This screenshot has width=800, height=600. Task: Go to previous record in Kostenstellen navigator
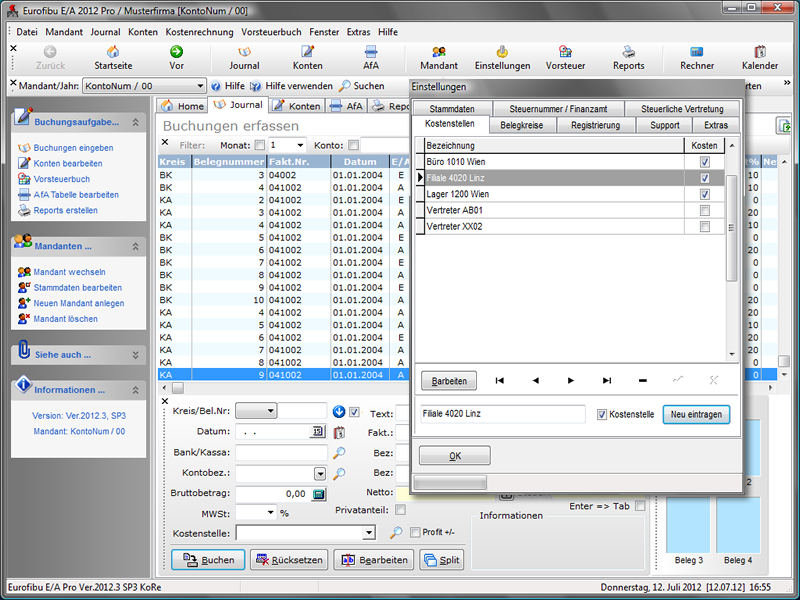535,381
